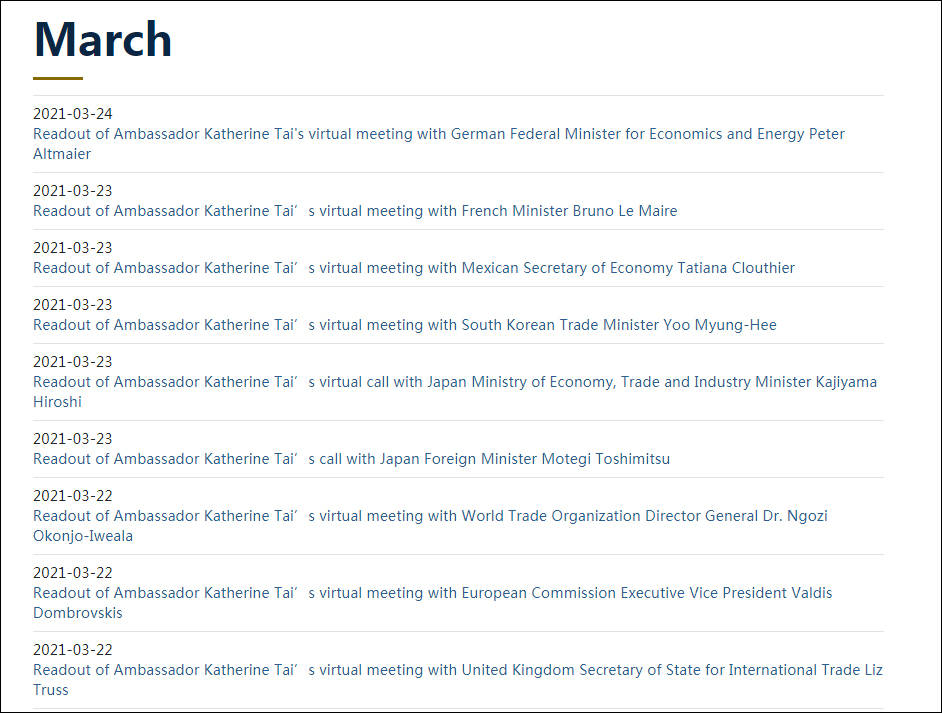
Task: Open South Korean Minister Yoo Myung-Hee readout
Action: tap(405, 325)
